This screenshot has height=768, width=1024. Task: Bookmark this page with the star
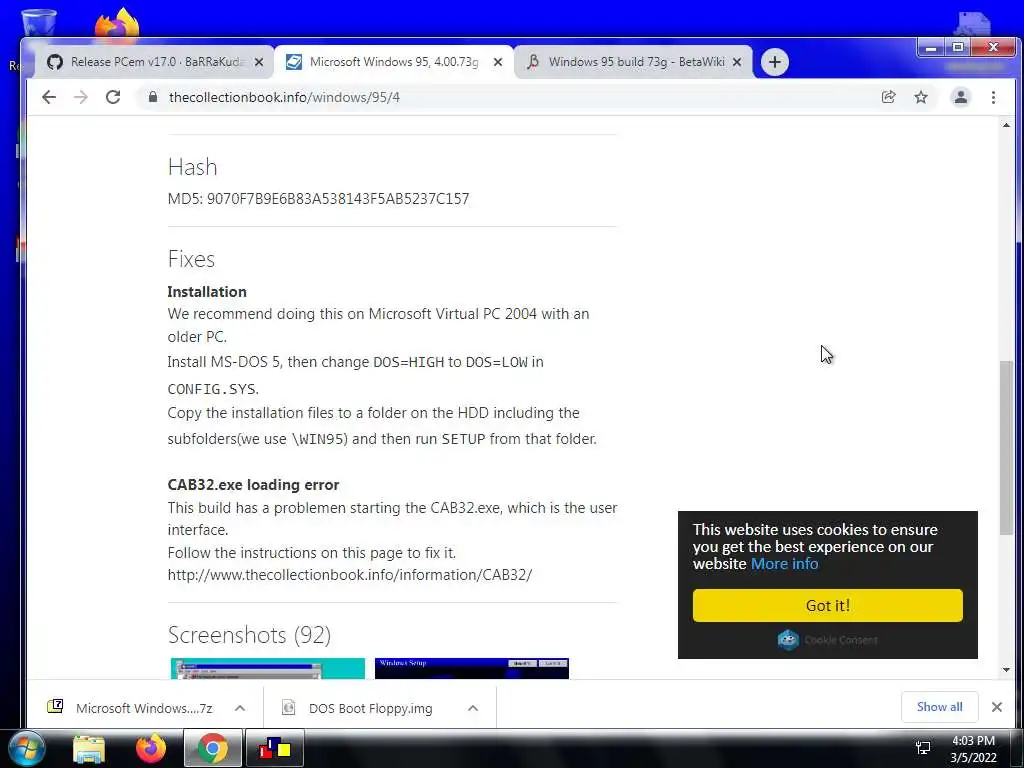pos(921,97)
